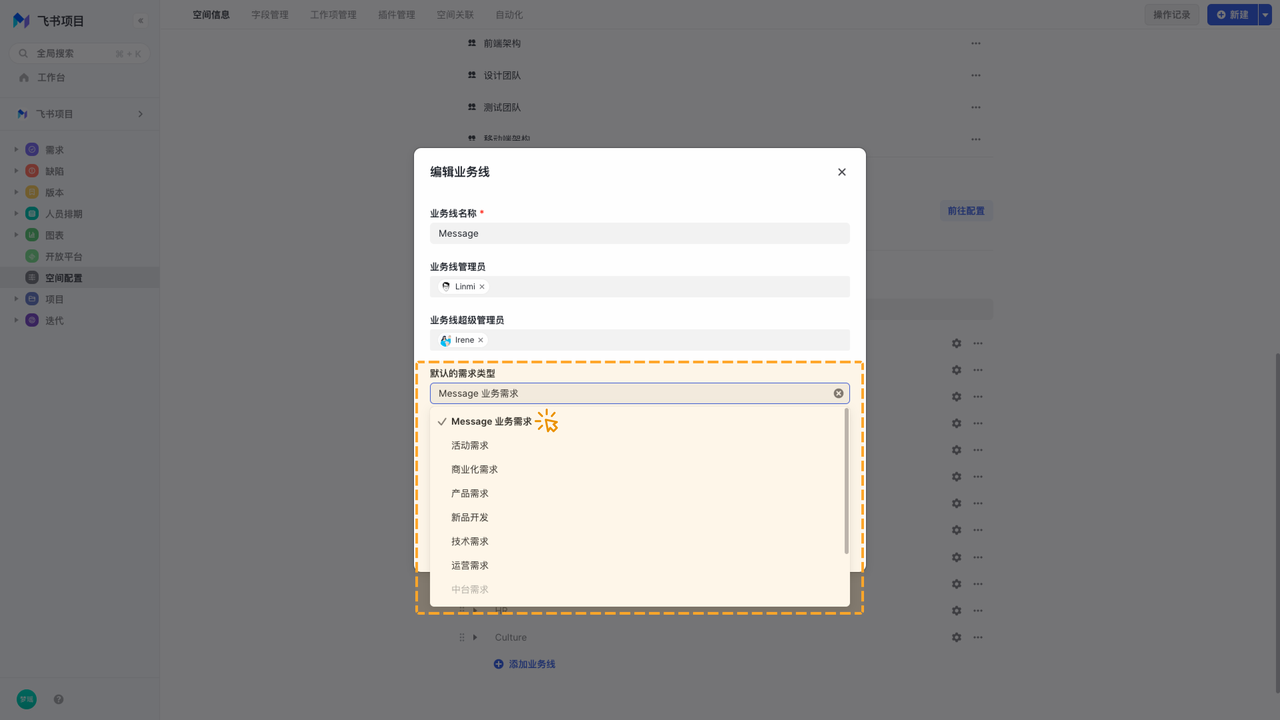This screenshot has width=1280, height=720.
Task: Edit the 业务线名称 field containing Message
Action: pos(640,233)
